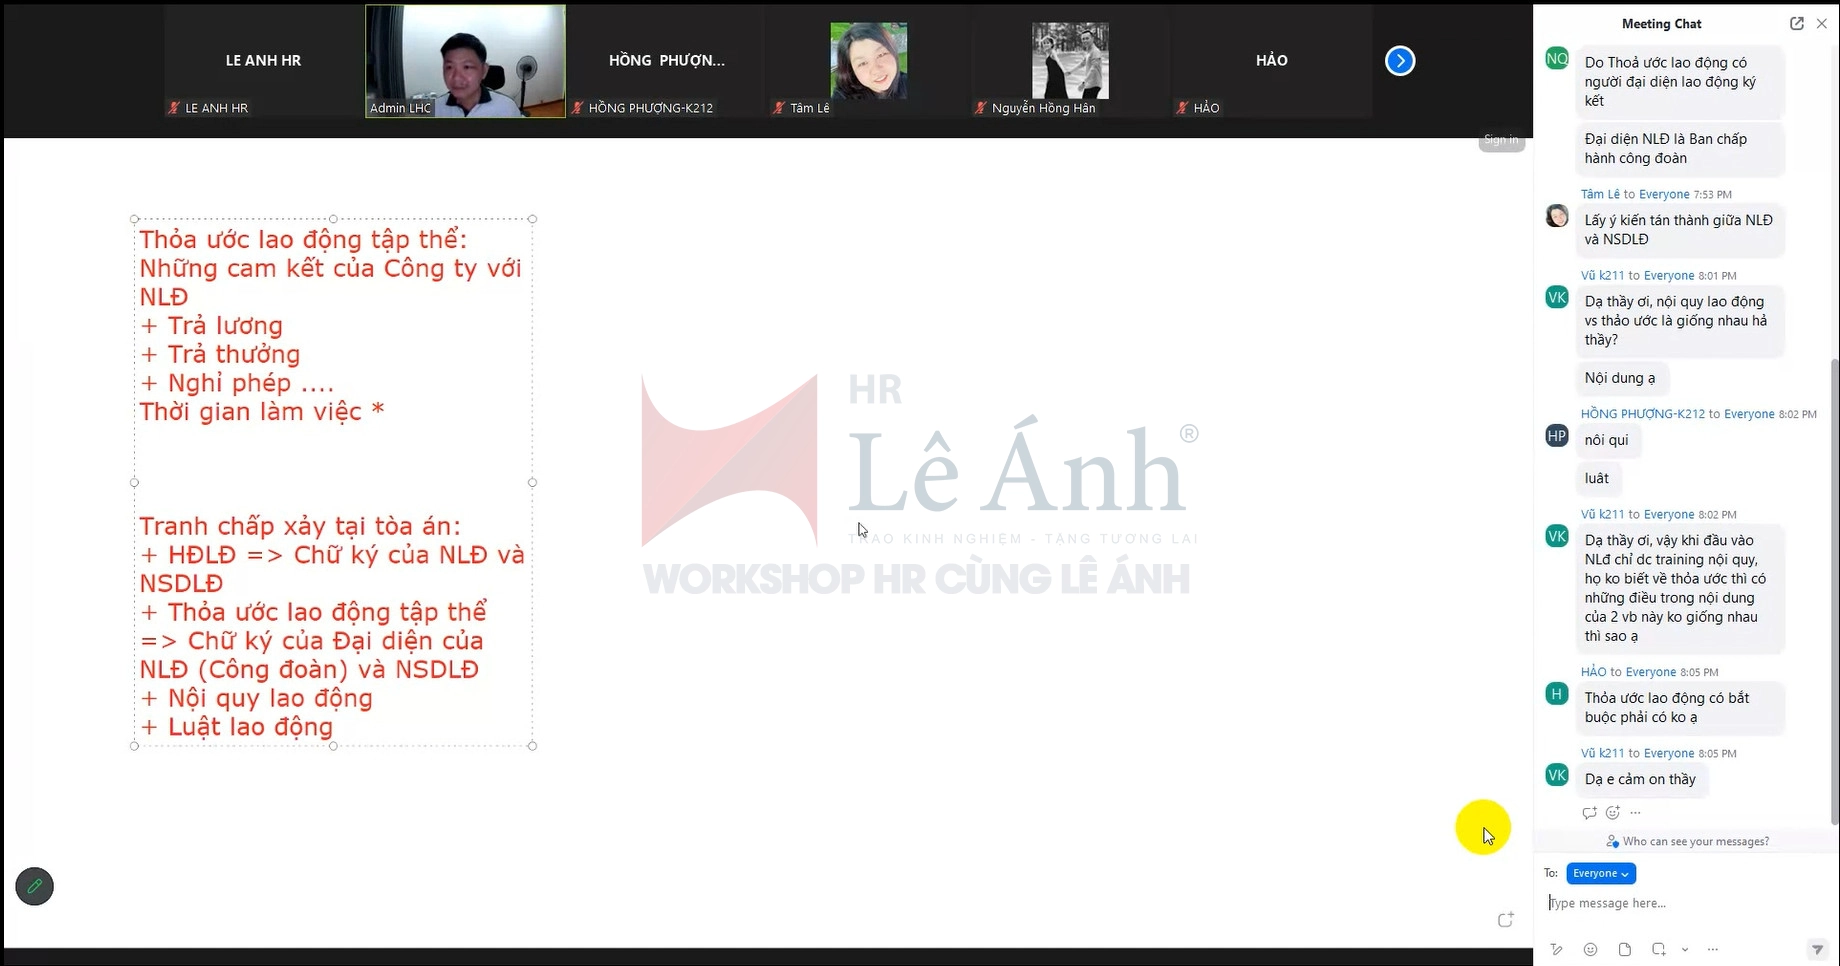Image resolution: width=1840 pixels, height=966 pixels.
Task: Open the Everyone recipient dropdown
Action: (1601, 873)
